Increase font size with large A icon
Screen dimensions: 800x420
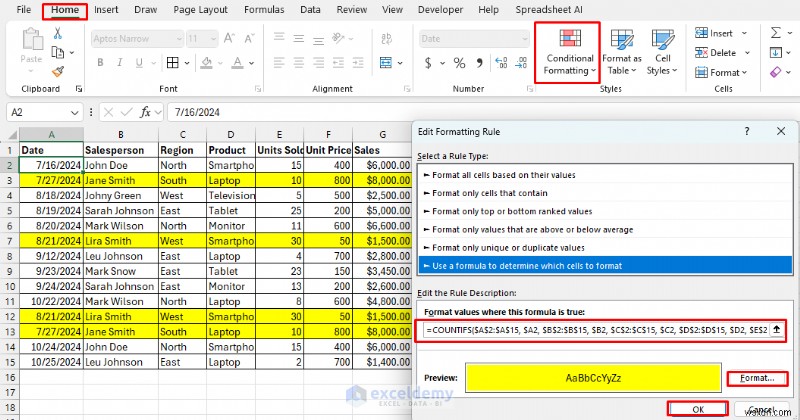229,38
